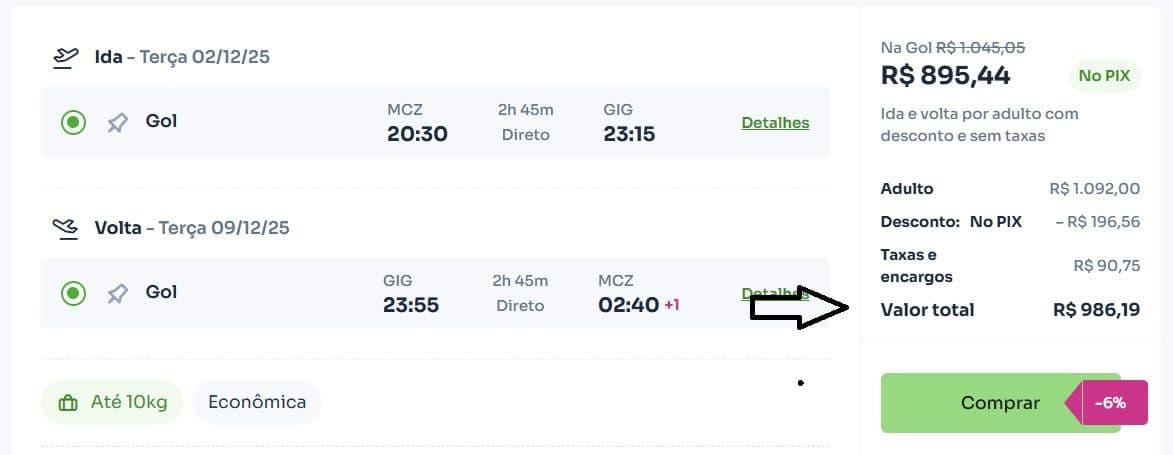Click the luggage icon in the 10kg chip
Image resolution: width=1173 pixels, height=455 pixels.
(x=69, y=404)
